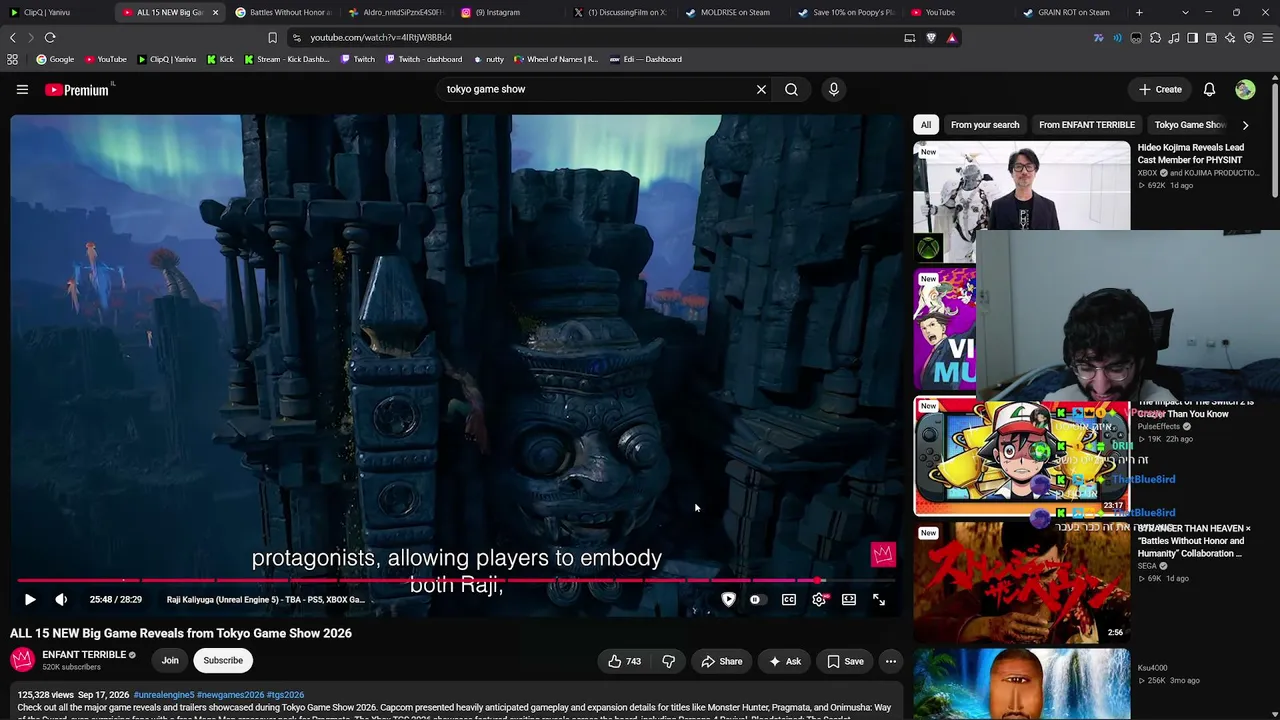Start voice search with microphone icon
Screen dimensions: 1280x720
click(x=833, y=89)
